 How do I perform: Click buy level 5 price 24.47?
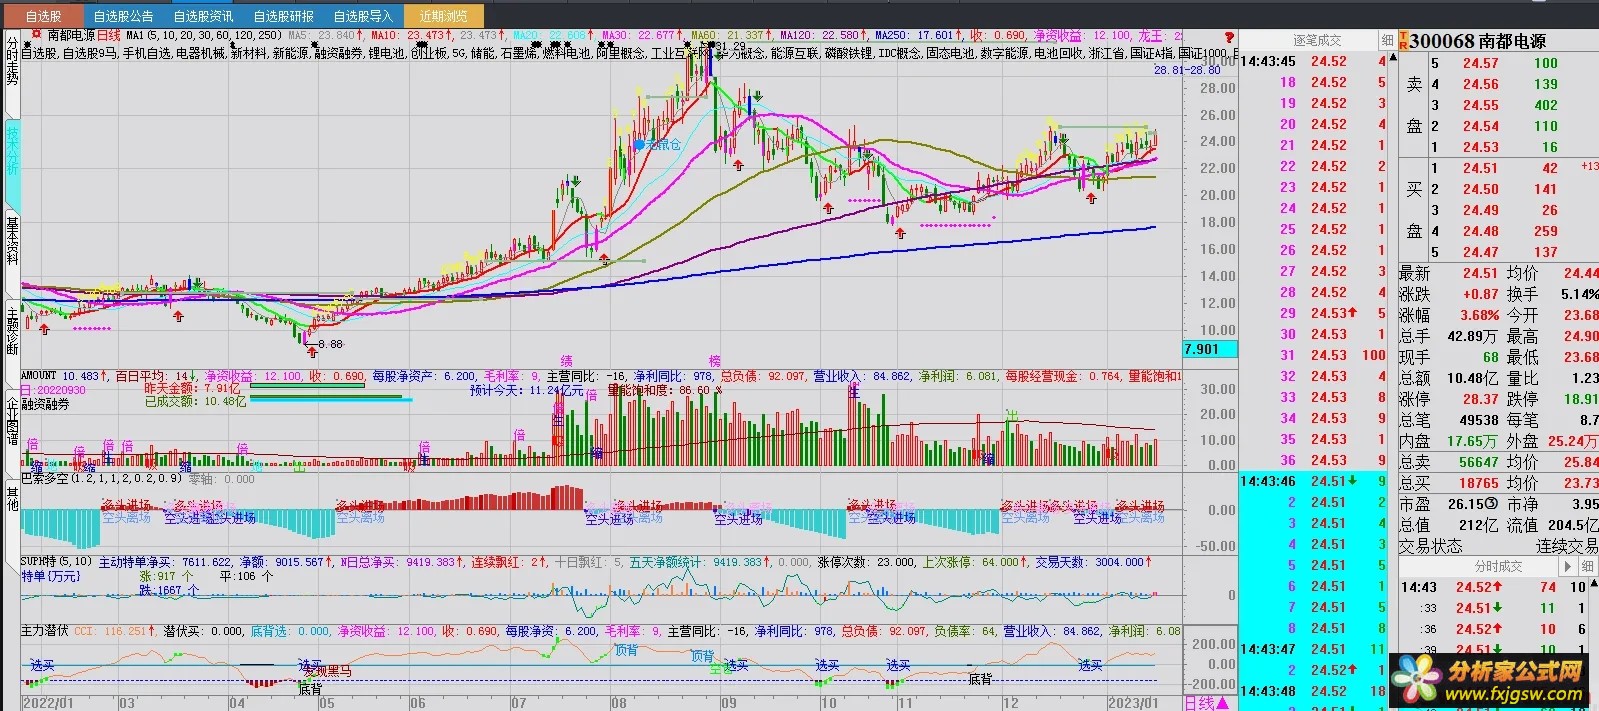click(1480, 251)
